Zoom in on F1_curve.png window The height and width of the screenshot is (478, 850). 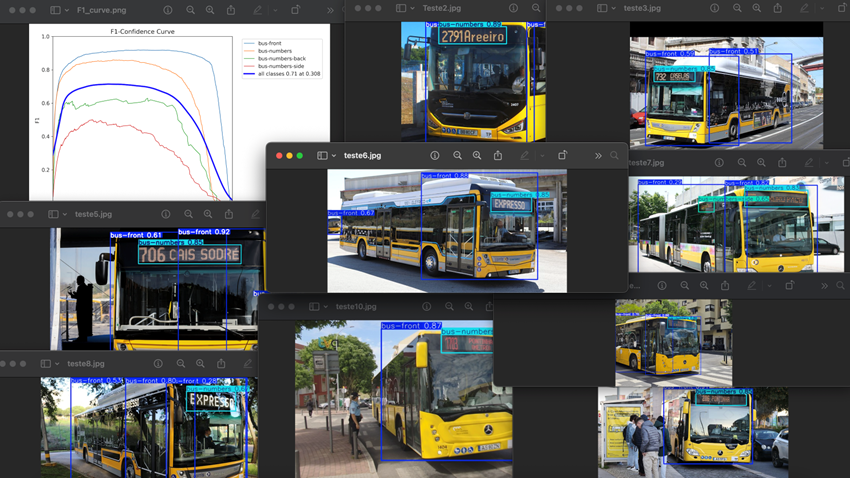coord(210,10)
